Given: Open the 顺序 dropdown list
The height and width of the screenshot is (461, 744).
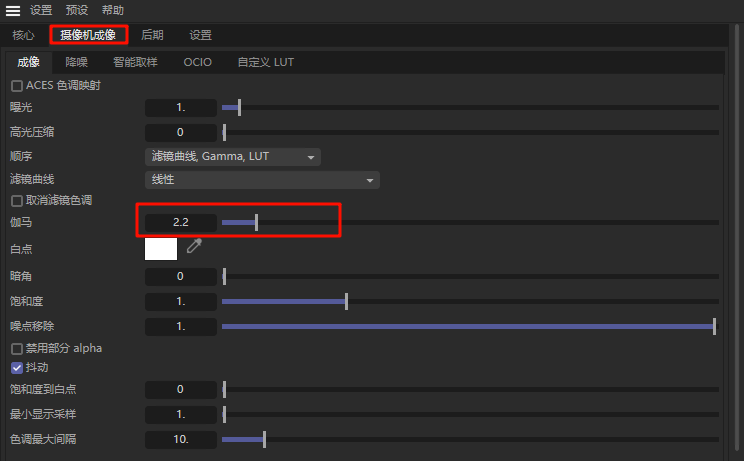Looking at the screenshot, I should [x=232, y=157].
